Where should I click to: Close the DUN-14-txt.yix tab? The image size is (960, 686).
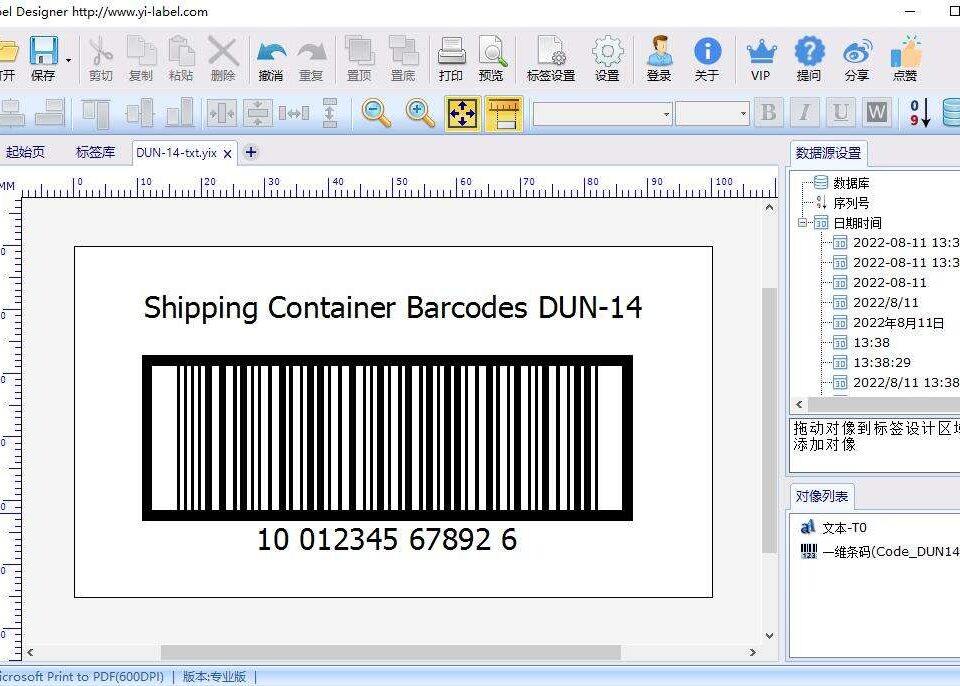pos(227,154)
